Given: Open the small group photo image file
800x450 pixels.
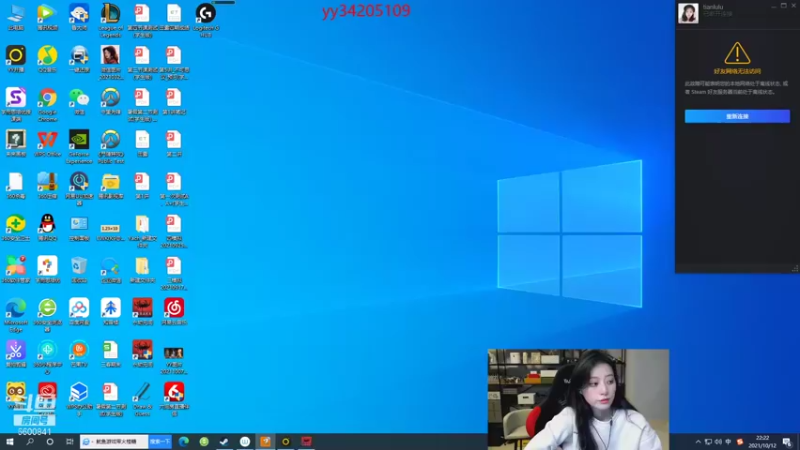Looking at the screenshot, I should (x=173, y=353).
